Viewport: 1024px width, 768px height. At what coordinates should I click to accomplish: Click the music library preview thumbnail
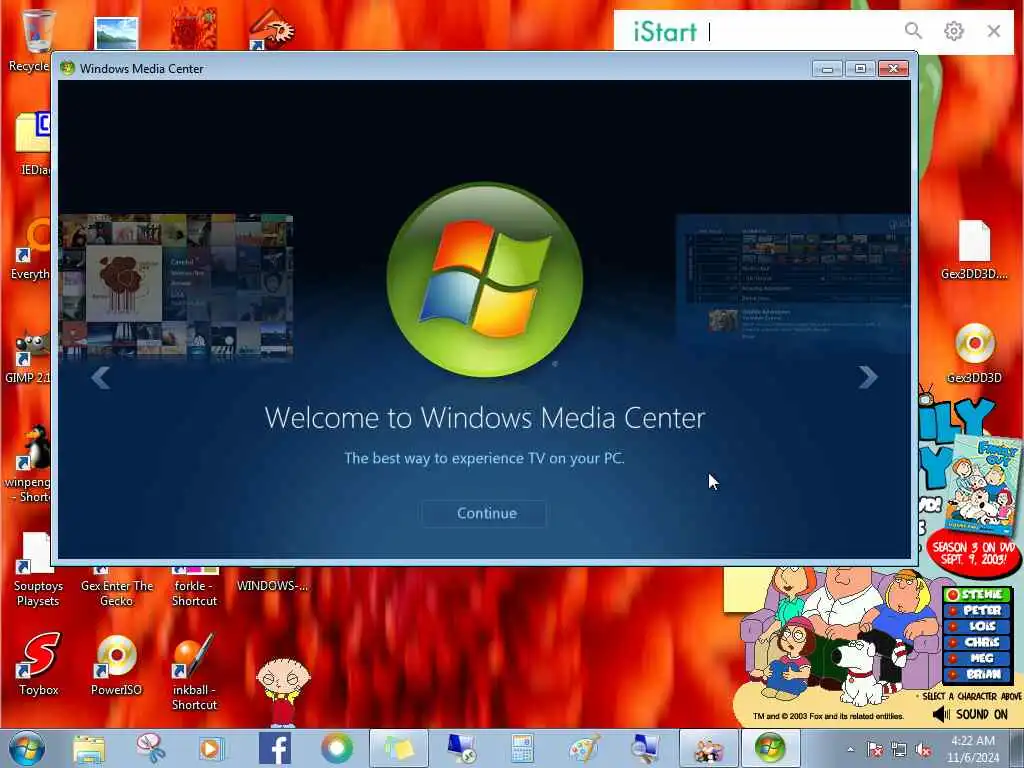coord(176,286)
